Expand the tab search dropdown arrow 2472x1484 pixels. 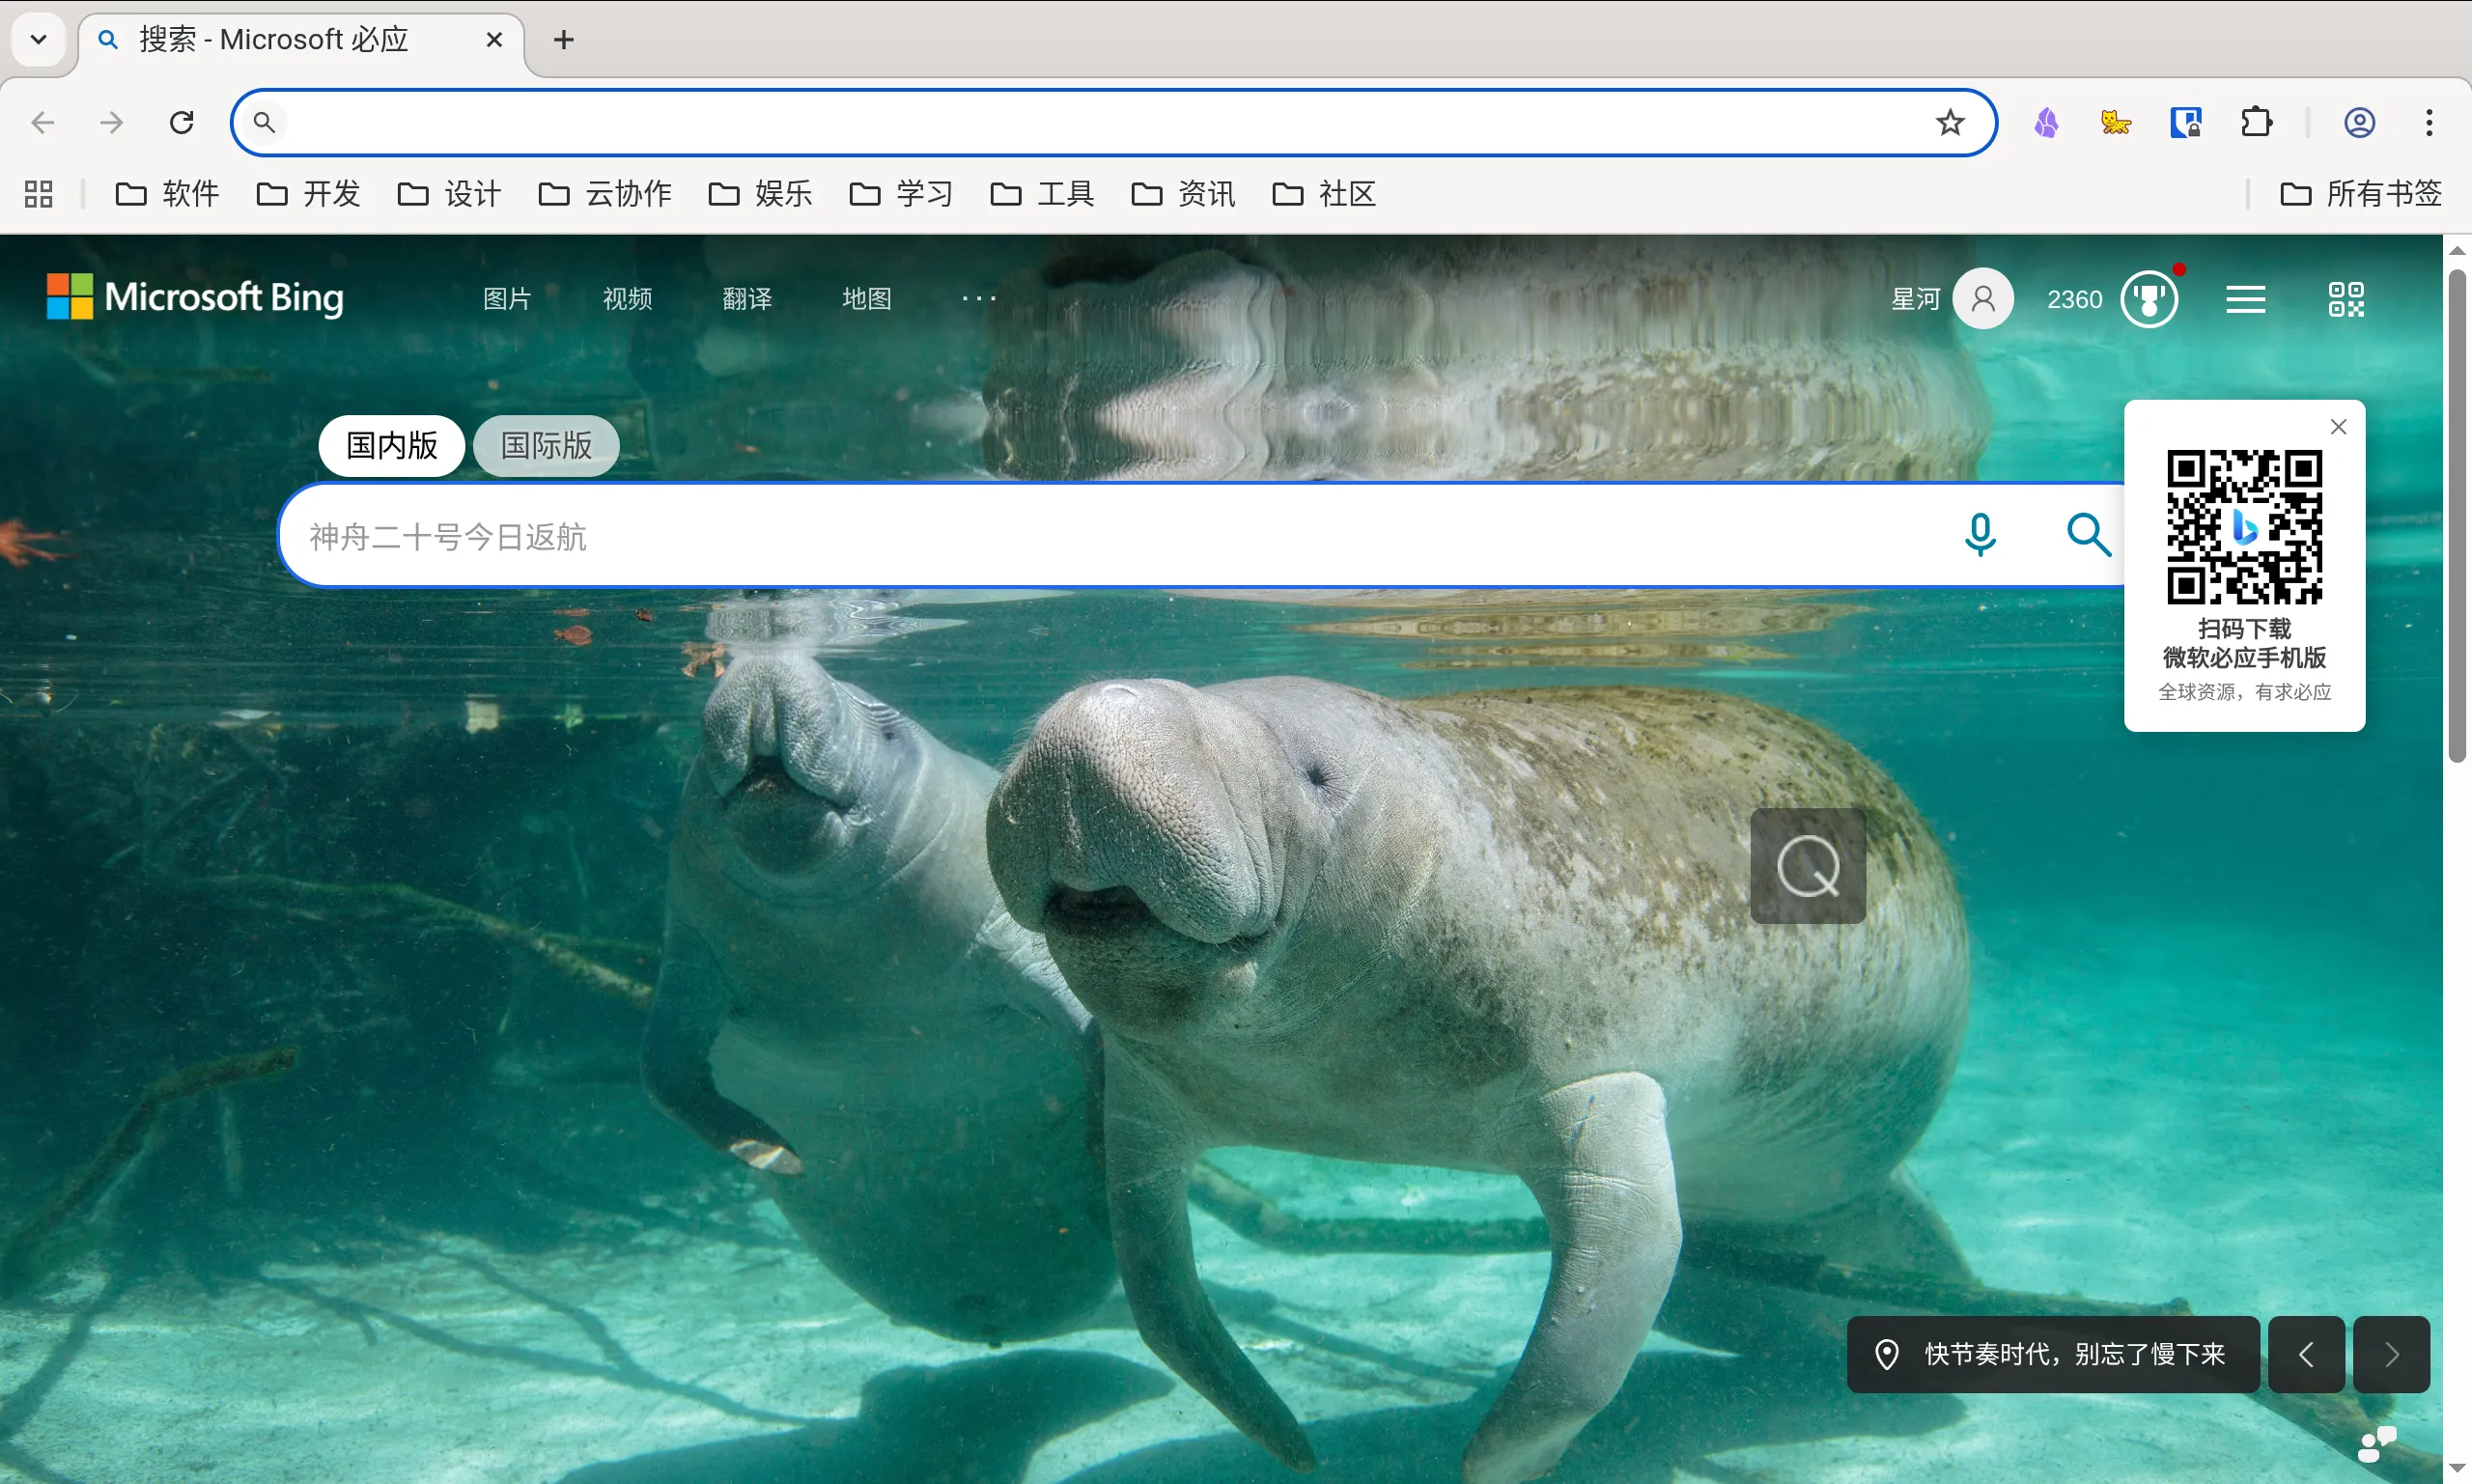(x=38, y=40)
